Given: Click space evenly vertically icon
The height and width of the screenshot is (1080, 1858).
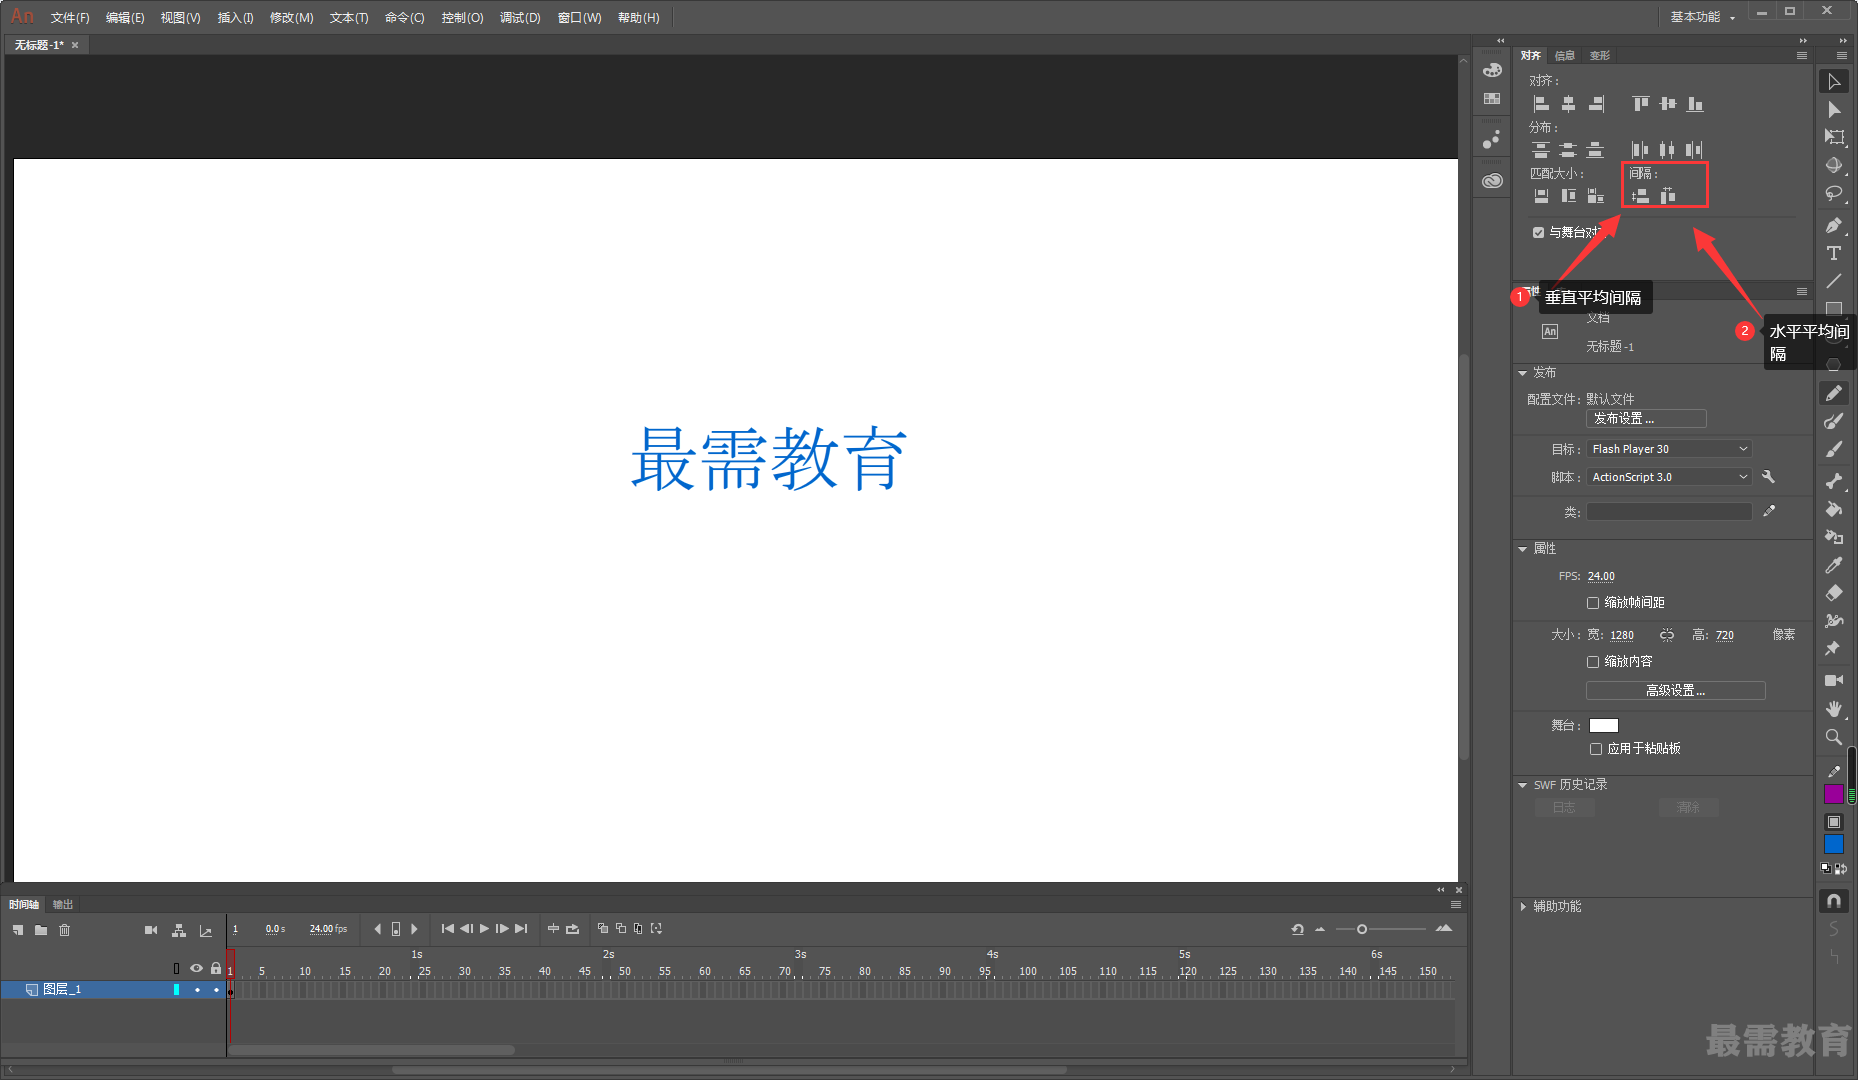Looking at the screenshot, I should click(x=1640, y=196).
